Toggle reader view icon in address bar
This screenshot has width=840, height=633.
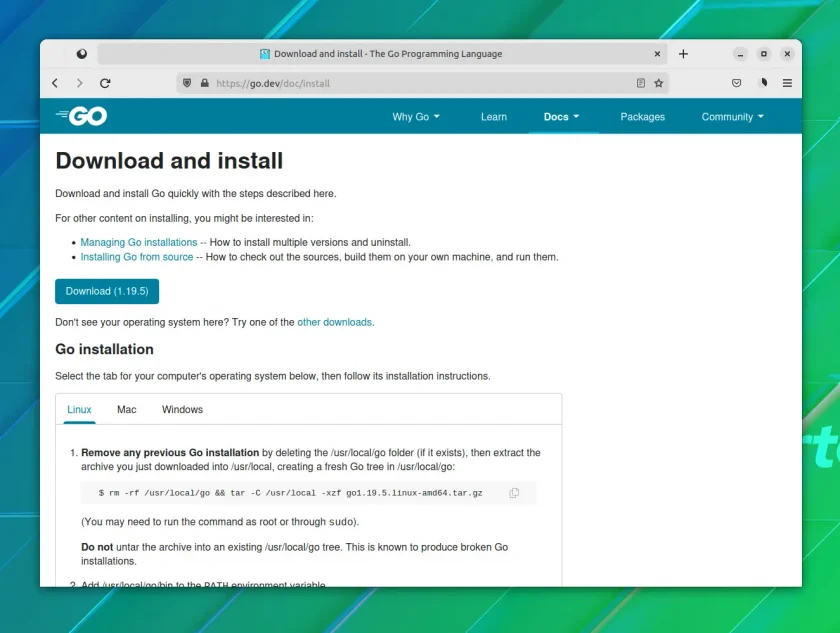point(641,83)
